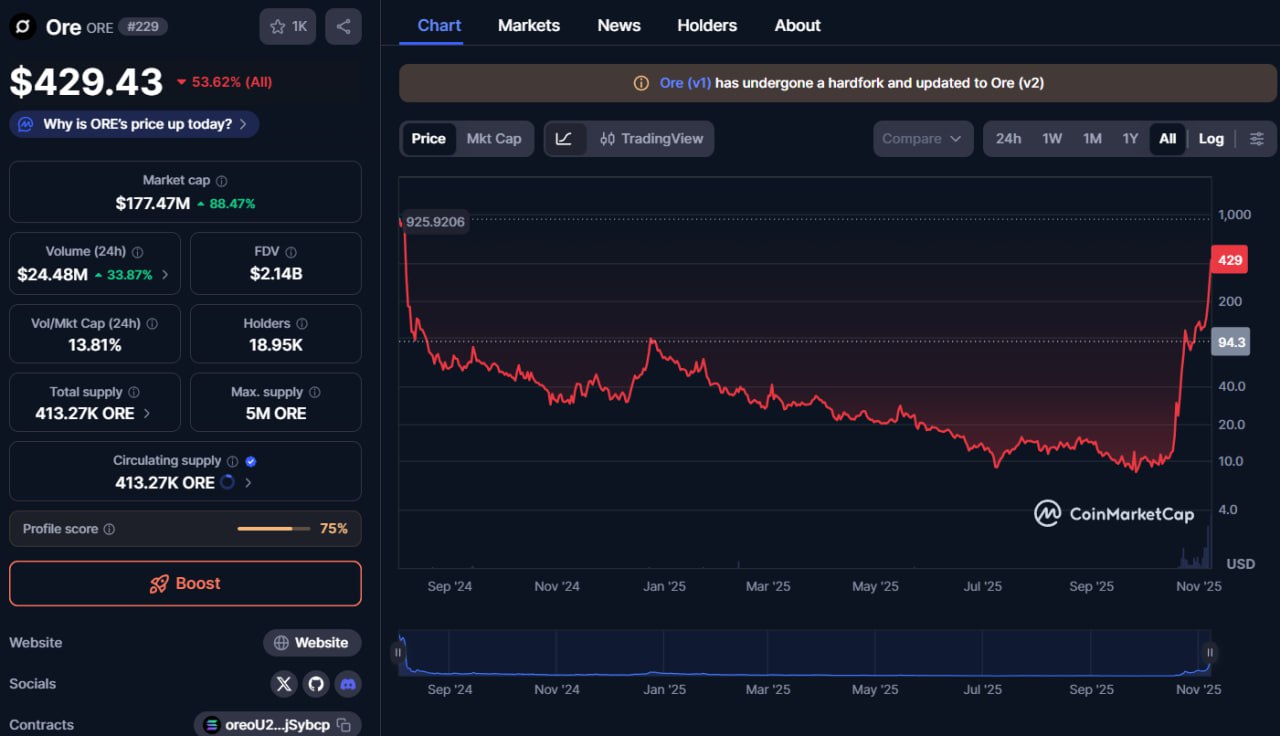Switch to line chart icon view
The height and width of the screenshot is (736, 1280).
coord(564,139)
